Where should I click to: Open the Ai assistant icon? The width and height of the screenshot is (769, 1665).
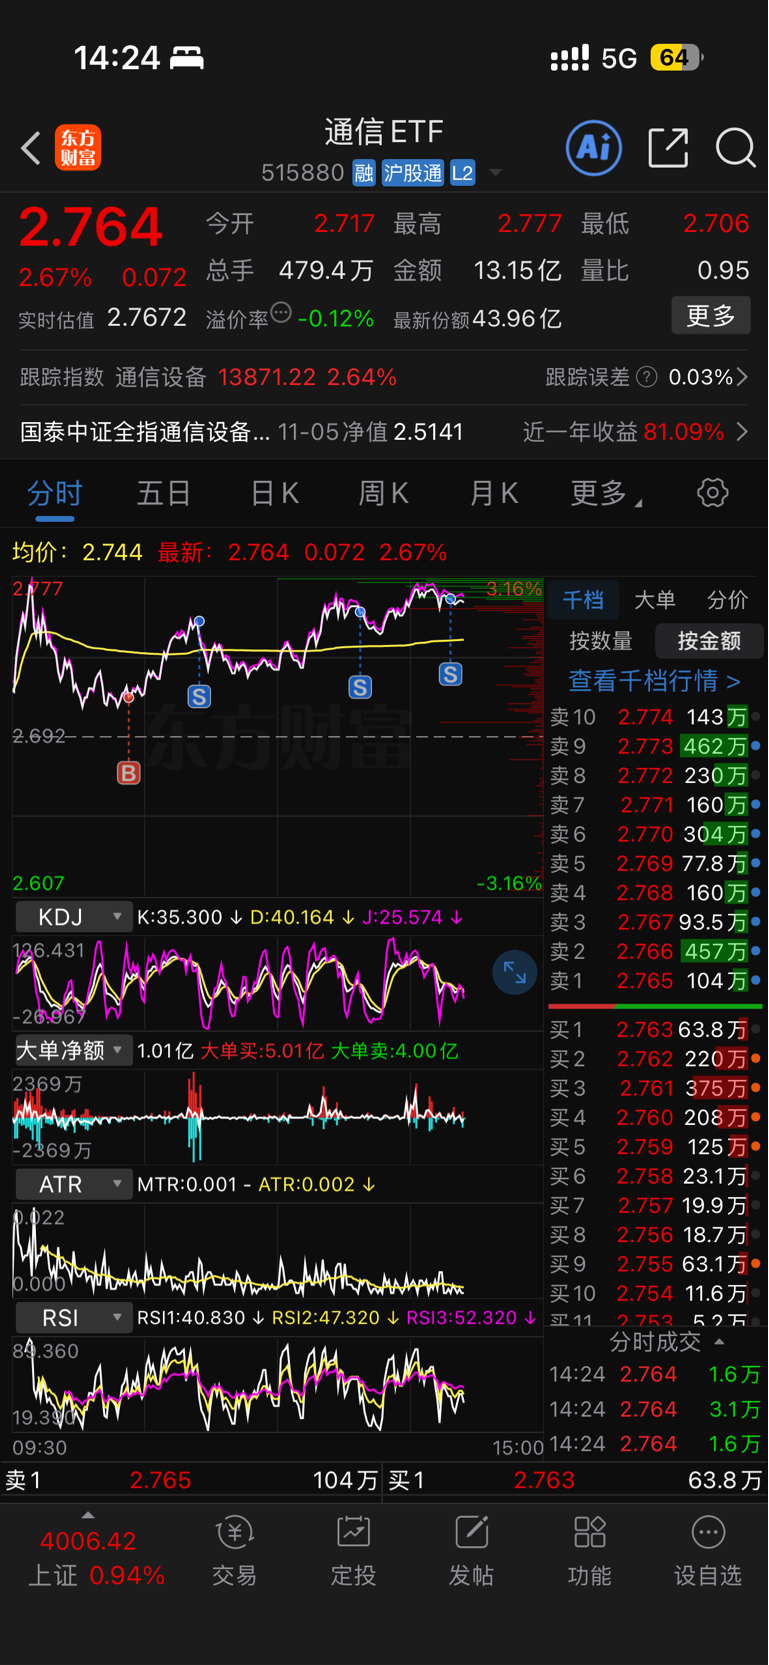594,148
